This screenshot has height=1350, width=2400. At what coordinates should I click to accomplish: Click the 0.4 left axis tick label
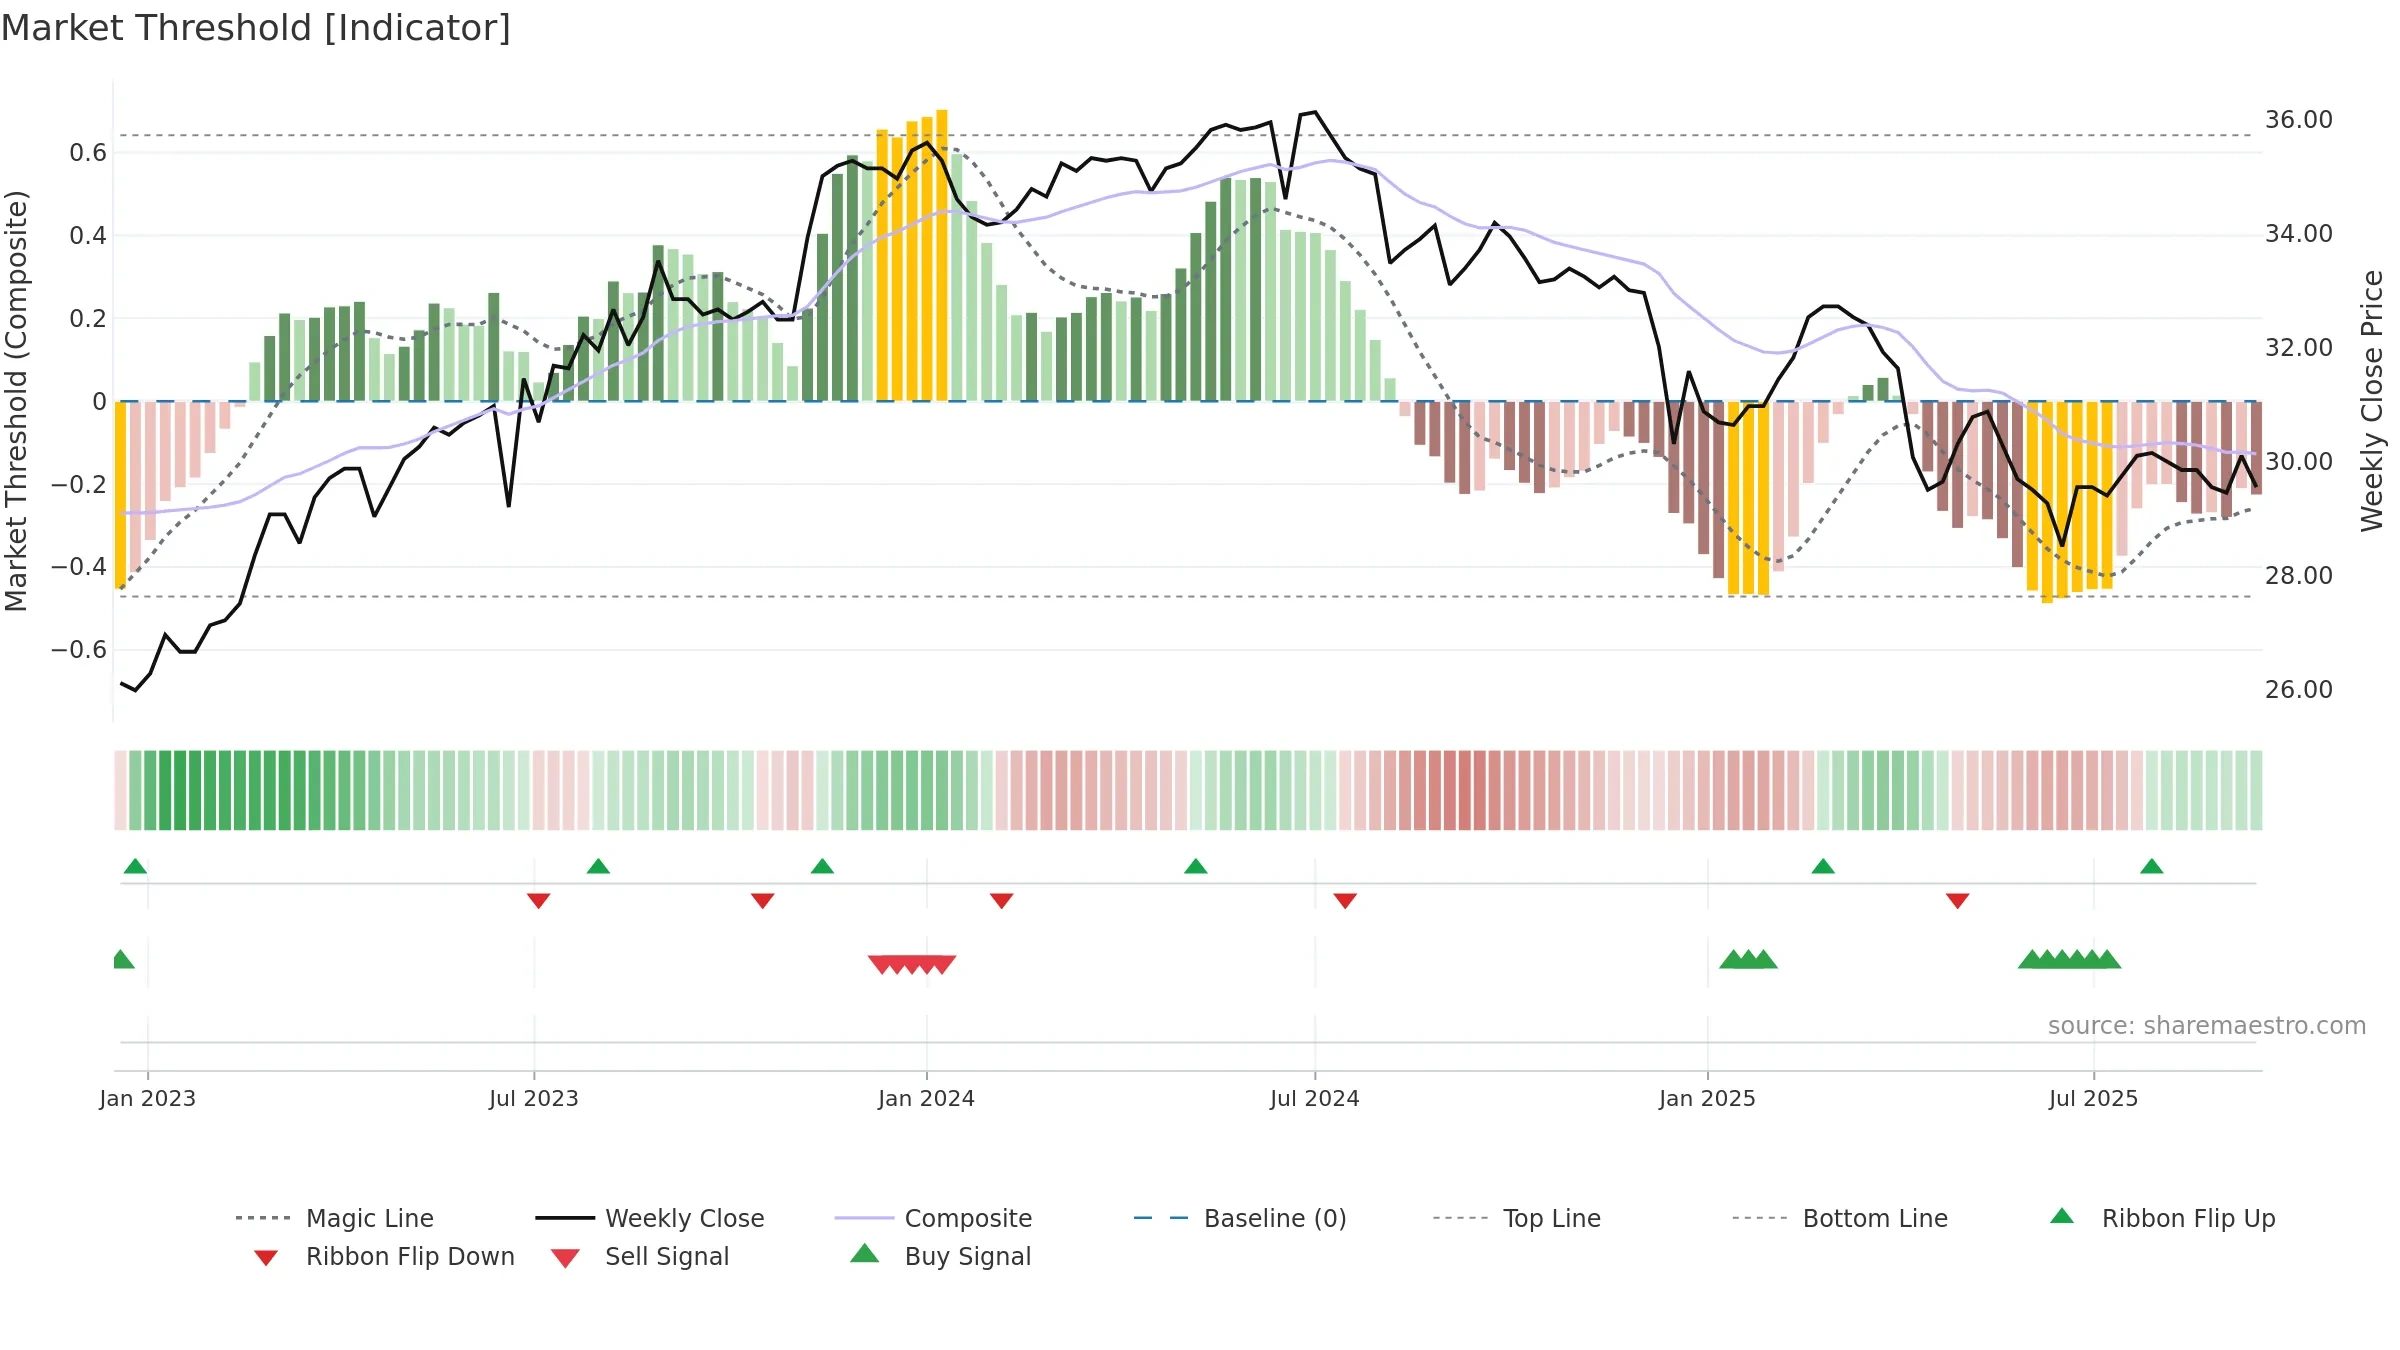click(x=88, y=236)
